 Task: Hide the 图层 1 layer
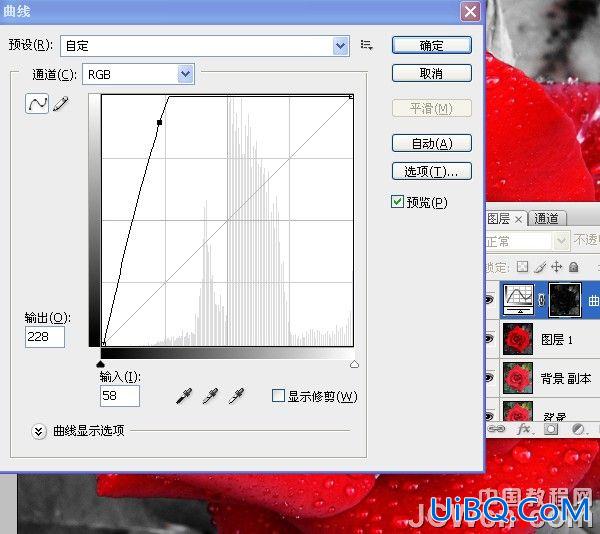489,339
